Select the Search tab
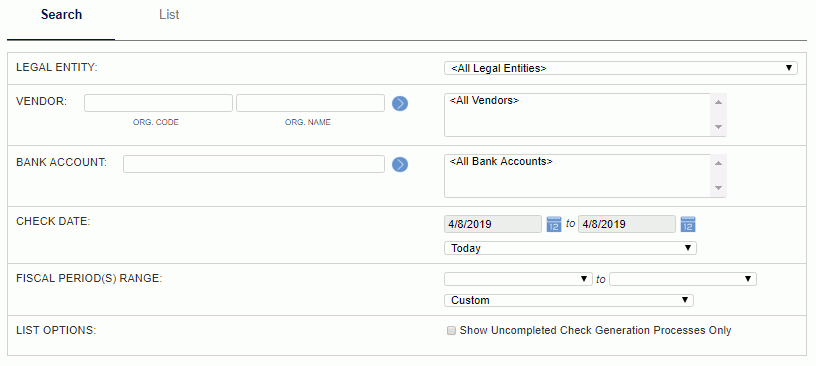This screenshot has height=366, width=816. [x=61, y=15]
